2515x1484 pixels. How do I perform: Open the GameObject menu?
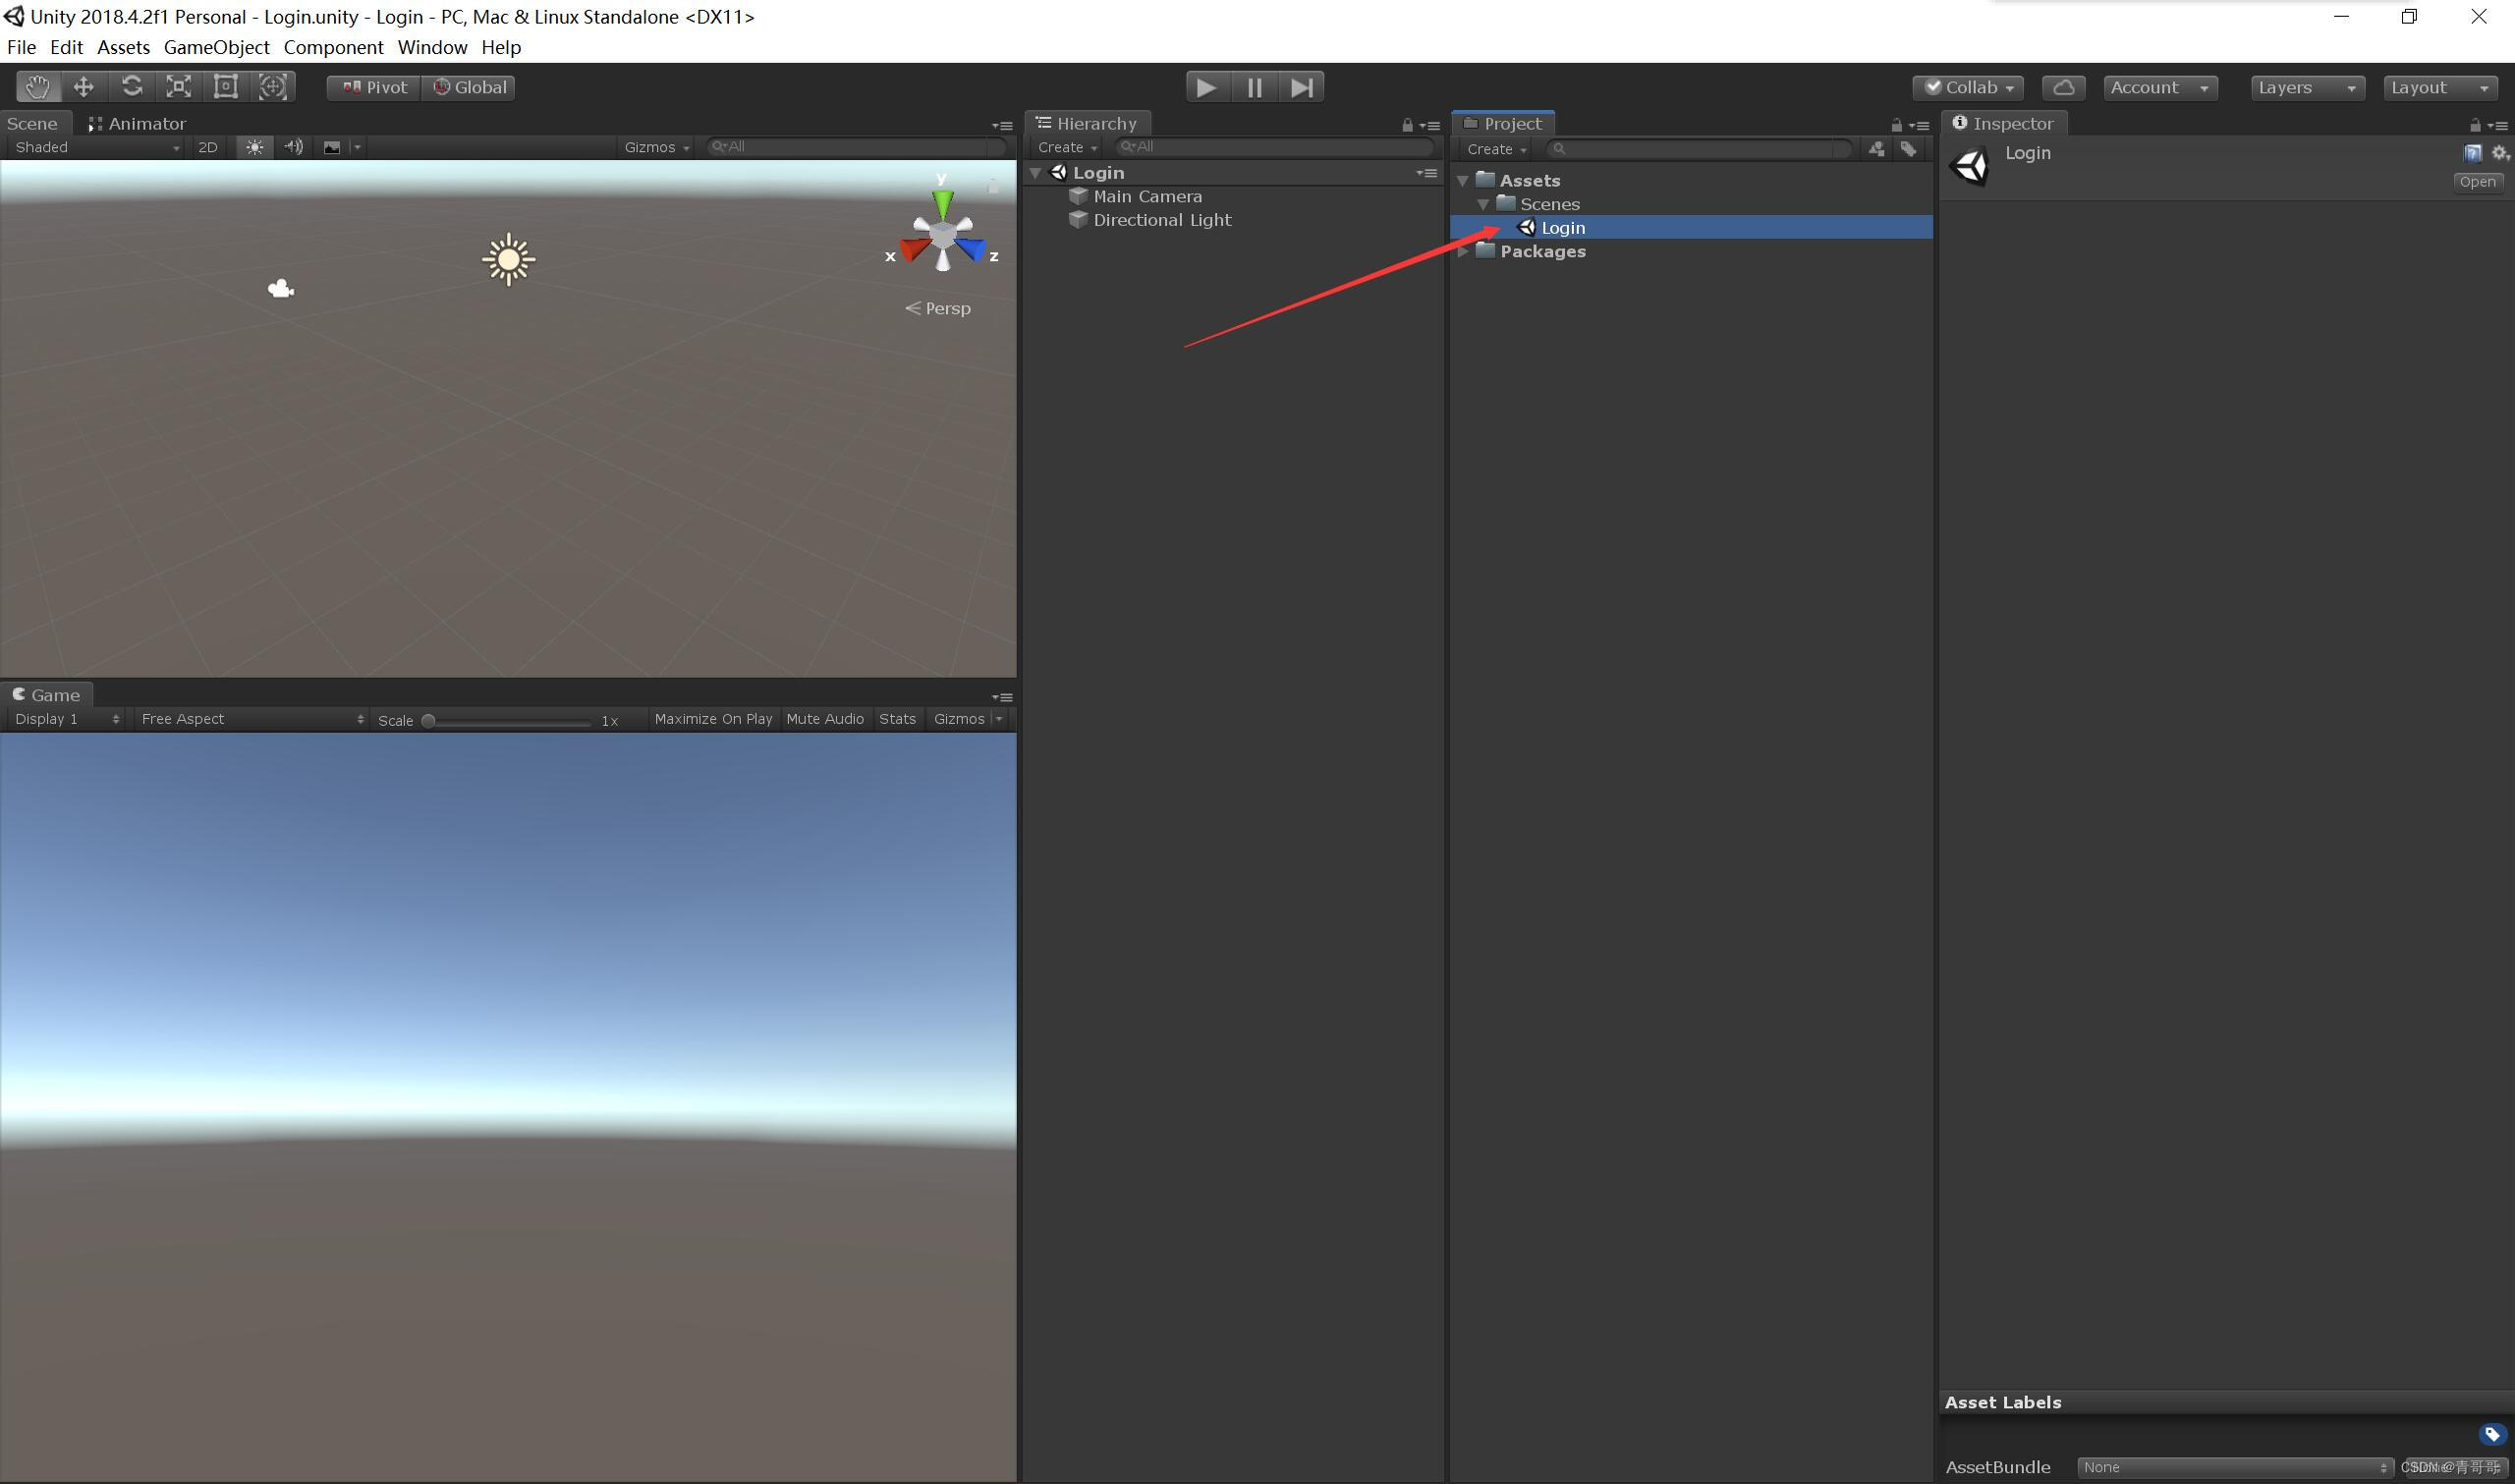click(212, 46)
